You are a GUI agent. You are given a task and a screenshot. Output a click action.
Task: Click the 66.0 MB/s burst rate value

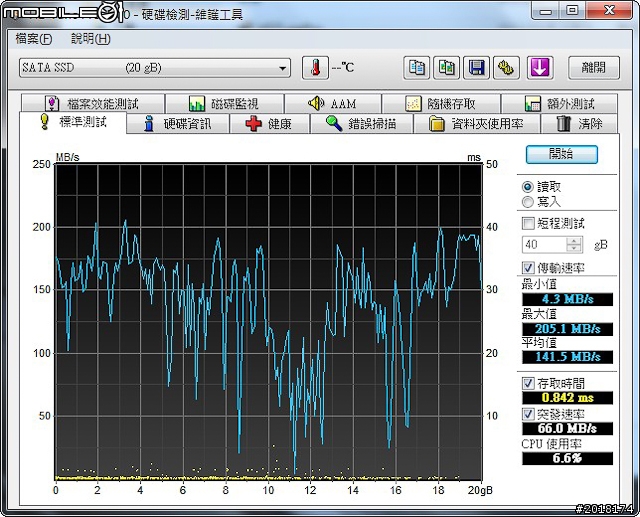pyautogui.click(x=567, y=428)
